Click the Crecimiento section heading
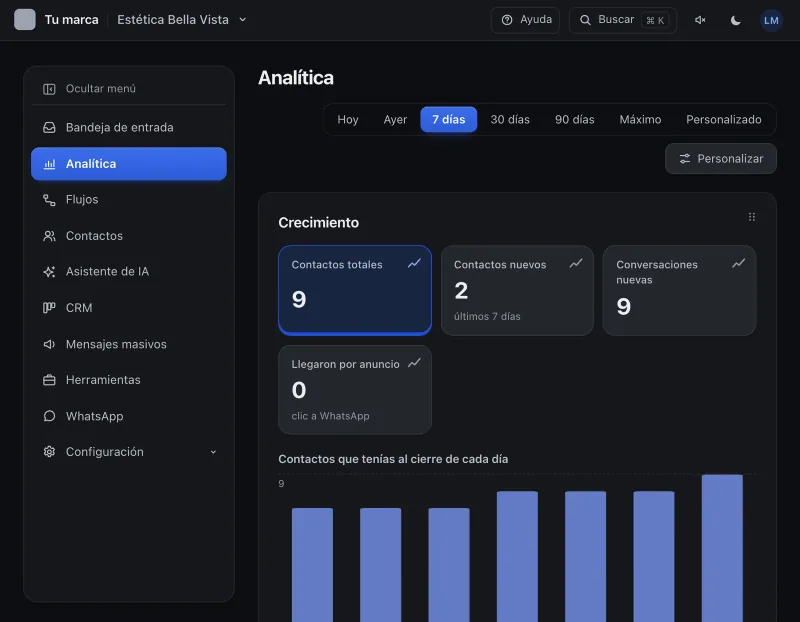The image size is (800, 622). pos(318,222)
